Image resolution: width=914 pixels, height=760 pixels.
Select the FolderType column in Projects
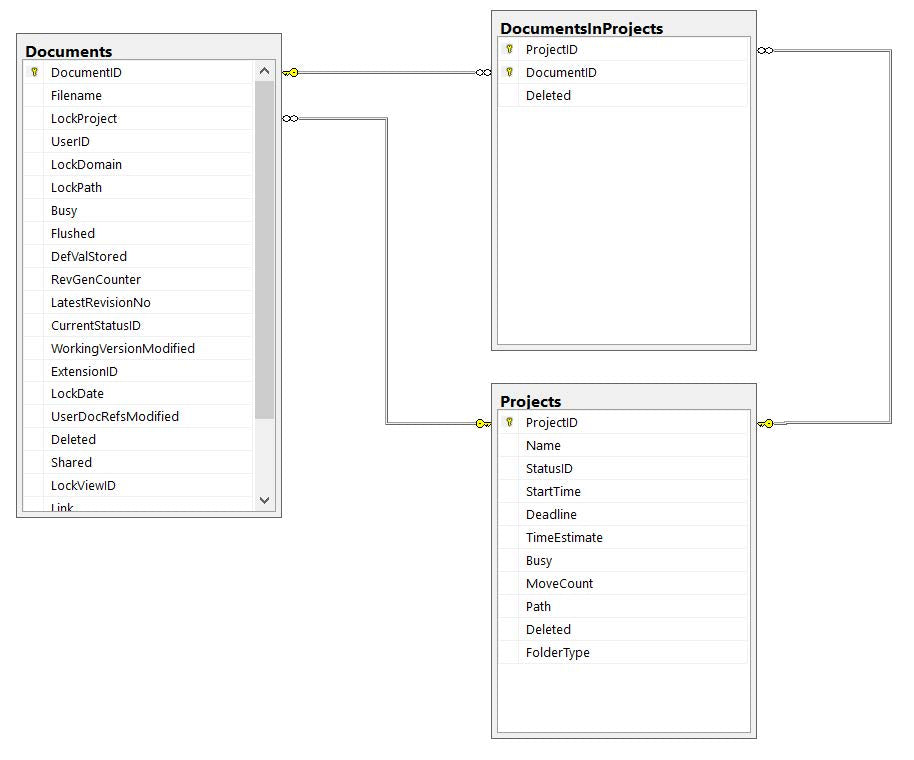click(623, 652)
